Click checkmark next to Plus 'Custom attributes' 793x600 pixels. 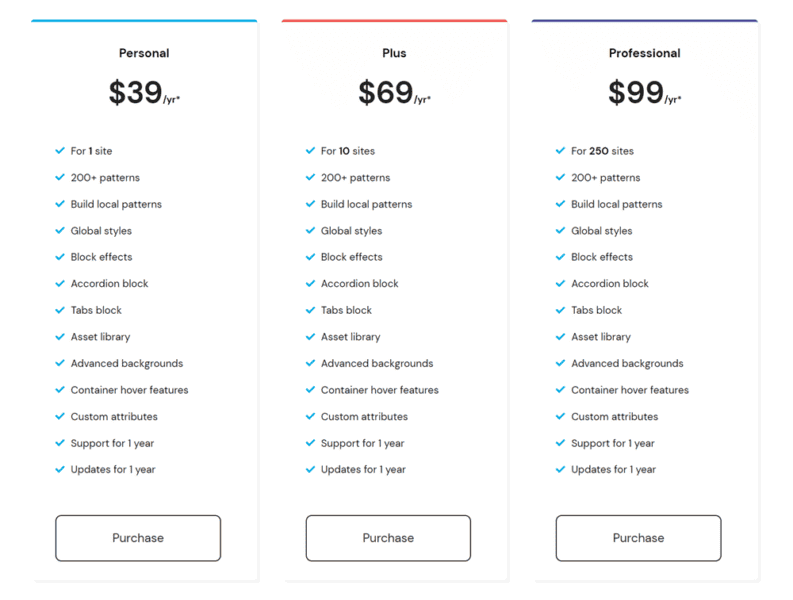click(x=310, y=416)
